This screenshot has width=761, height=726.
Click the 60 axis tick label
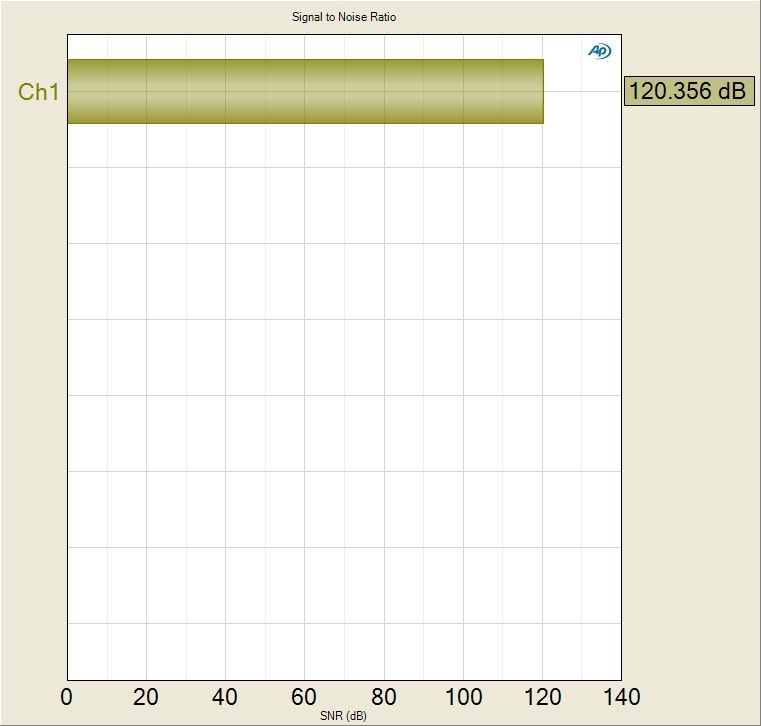click(x=304, y=697)
